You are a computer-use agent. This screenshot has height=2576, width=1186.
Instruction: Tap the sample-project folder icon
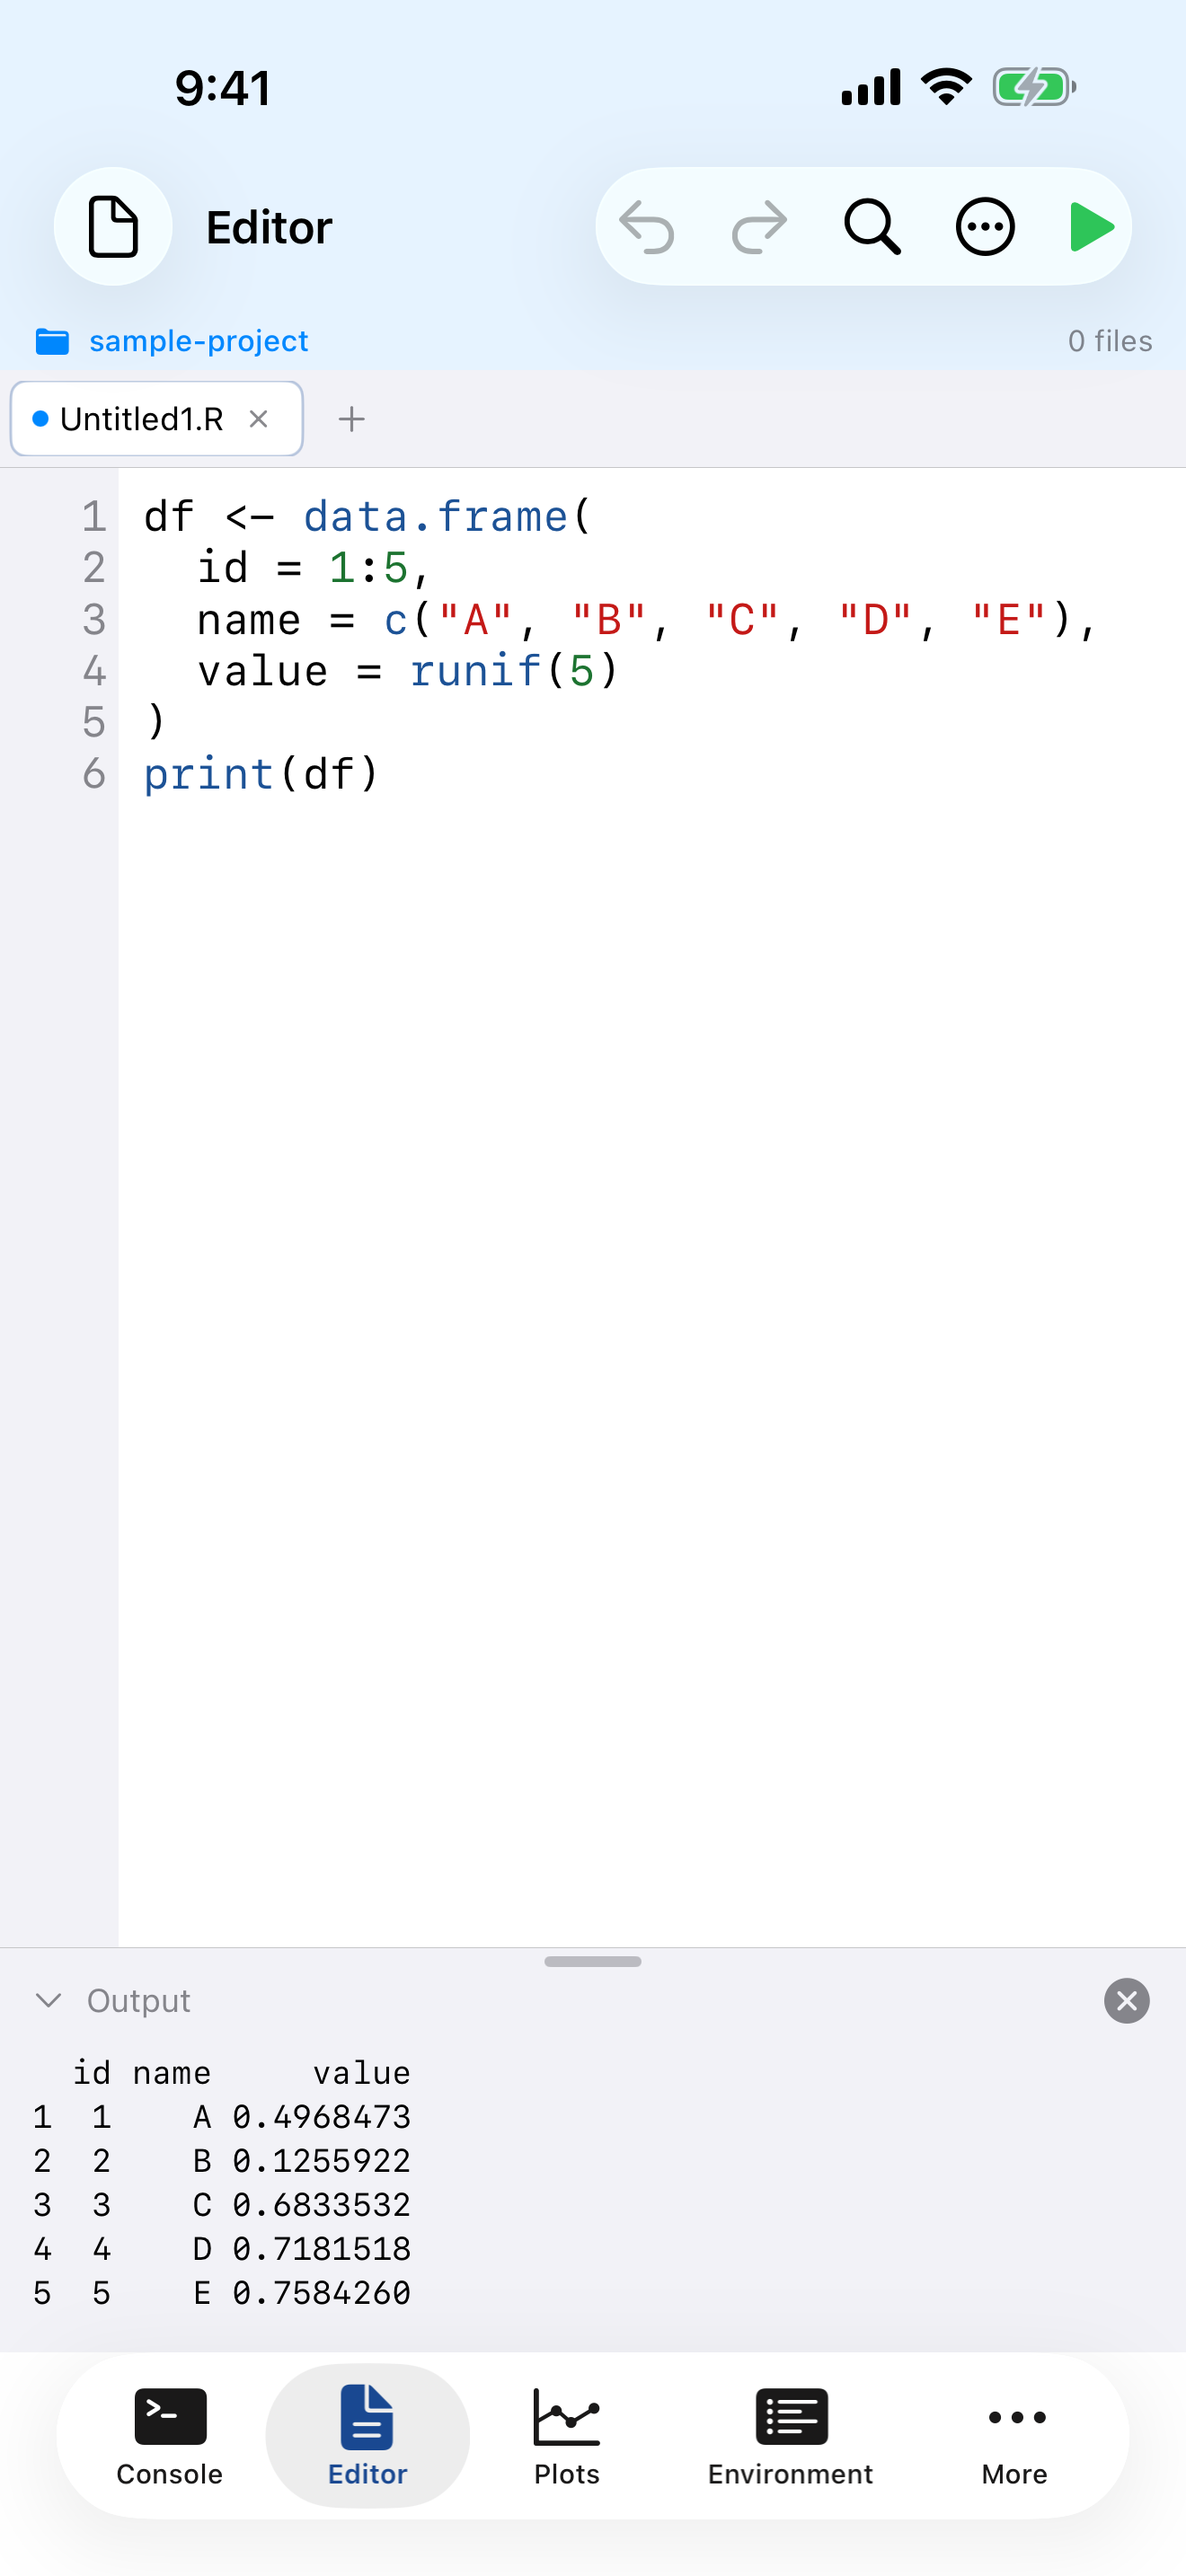(53, 341)
